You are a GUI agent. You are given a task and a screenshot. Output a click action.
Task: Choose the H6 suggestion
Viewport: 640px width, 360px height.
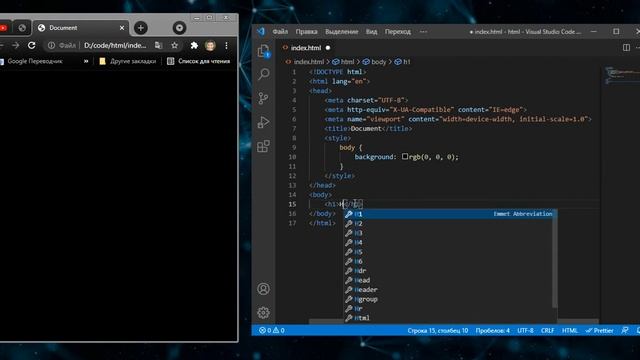[447, 261]
